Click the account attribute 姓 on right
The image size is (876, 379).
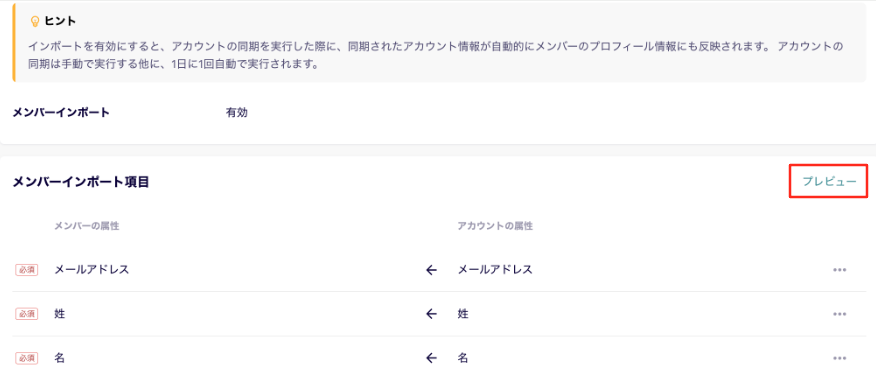tap(463, 314)
